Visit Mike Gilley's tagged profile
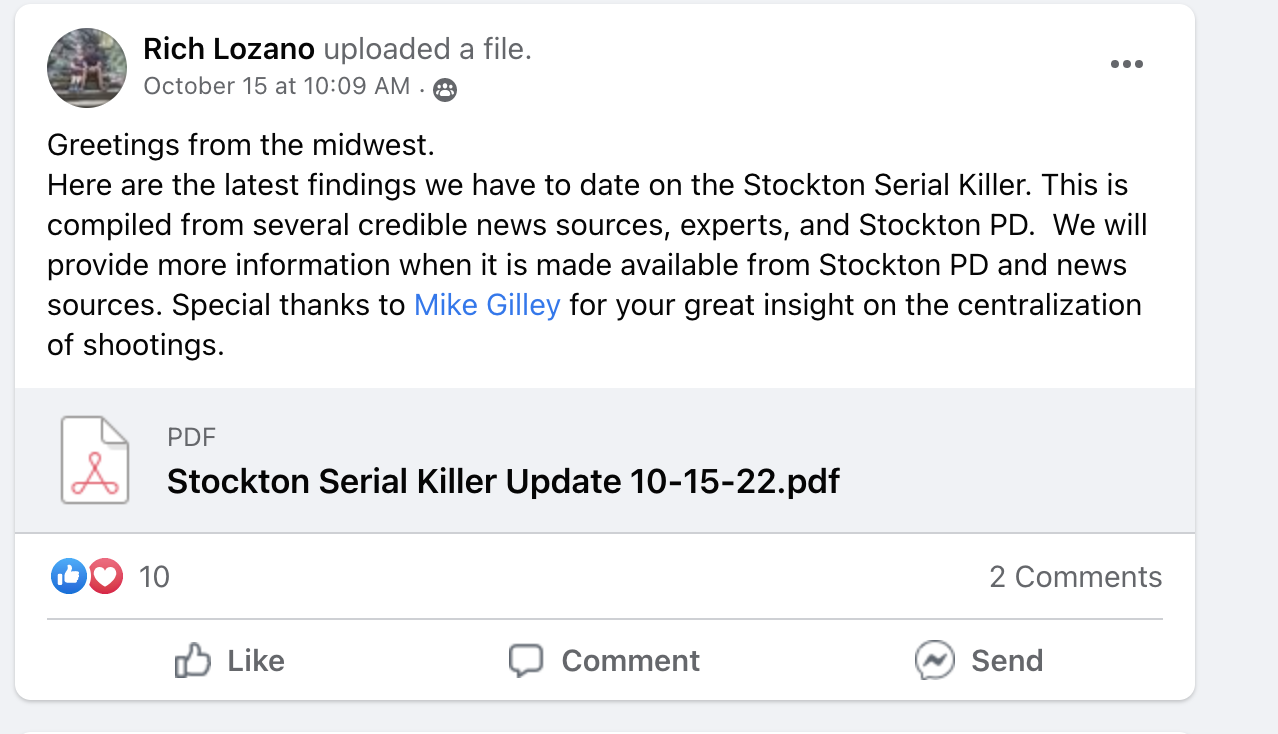Viewport: 1278px width, 734px height. tap(487, 305)
